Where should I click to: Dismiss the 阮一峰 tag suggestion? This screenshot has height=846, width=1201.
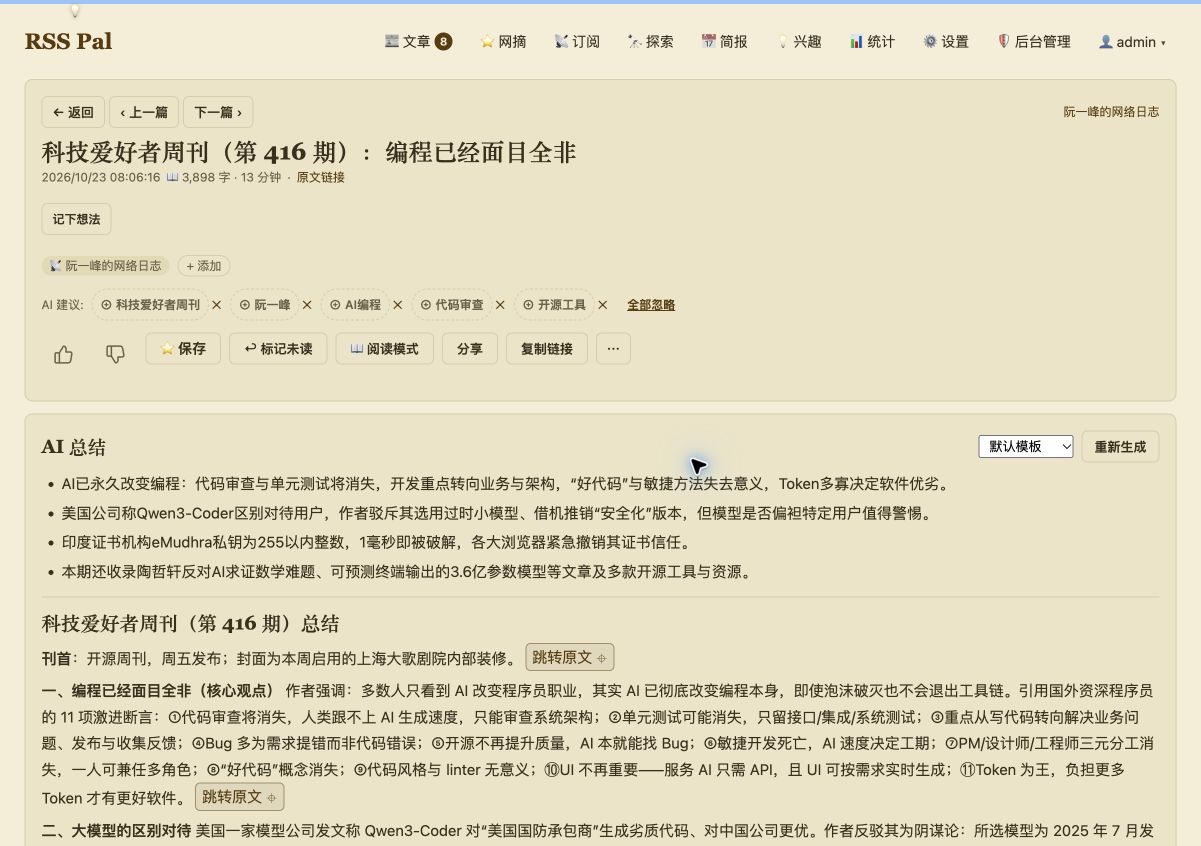point(307,305)
